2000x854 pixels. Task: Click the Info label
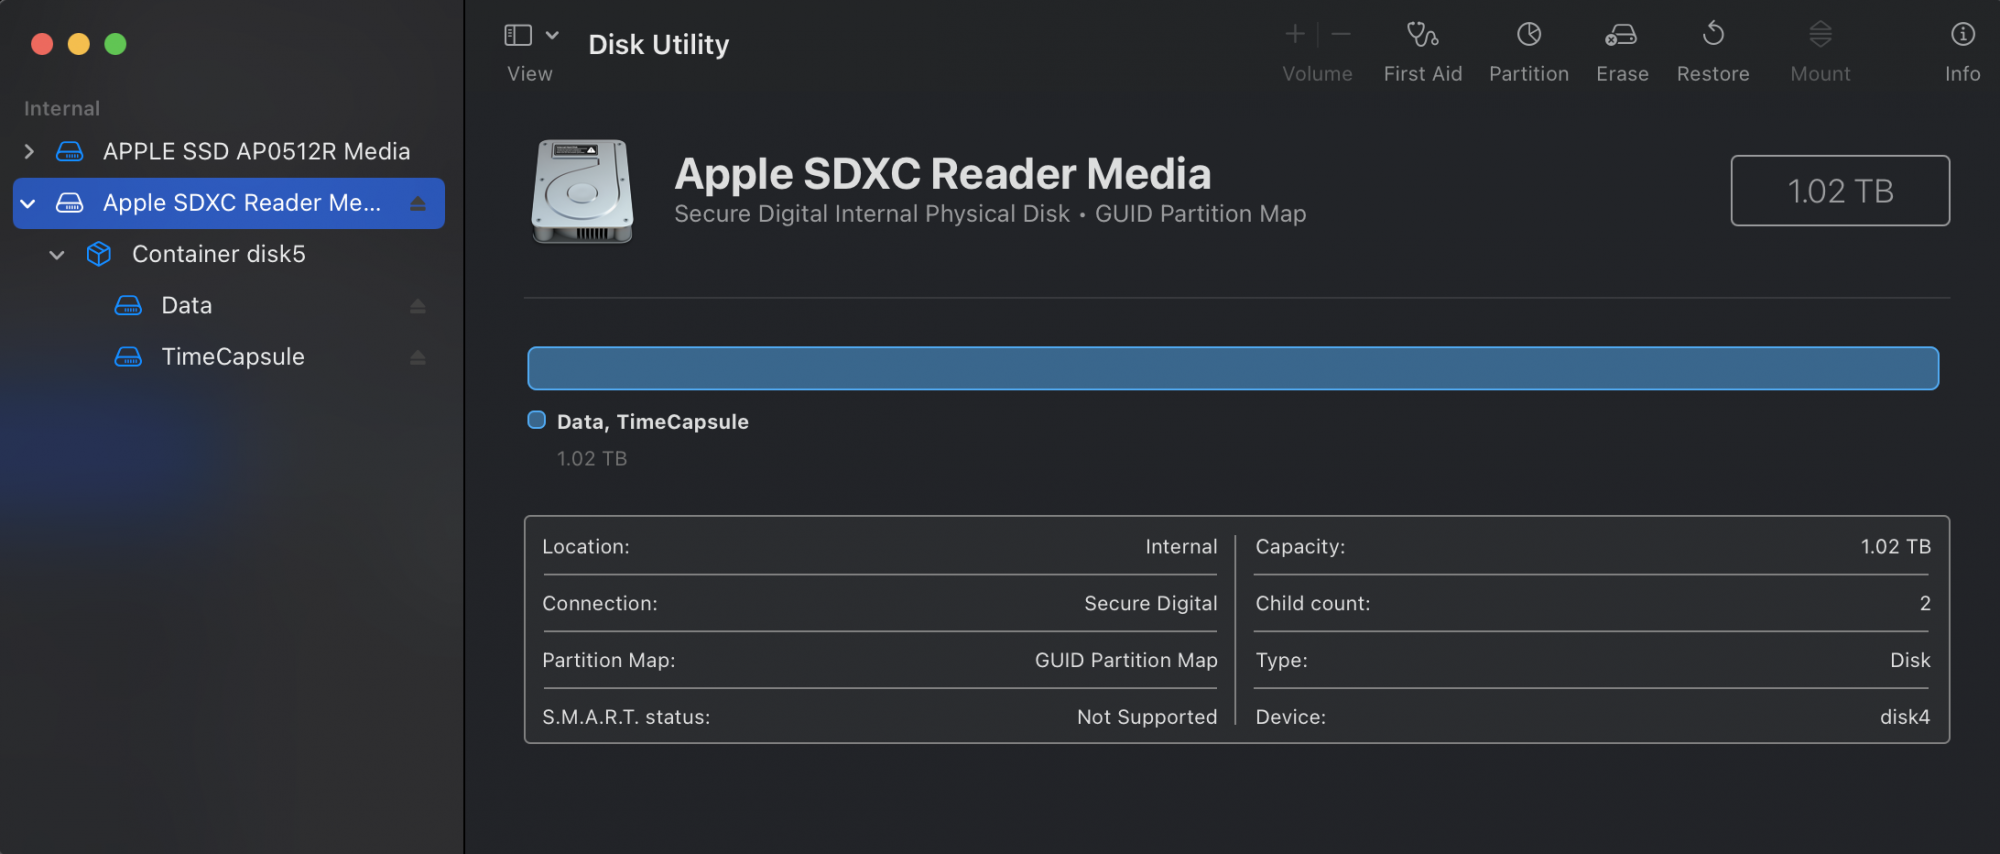point(1963,74)
